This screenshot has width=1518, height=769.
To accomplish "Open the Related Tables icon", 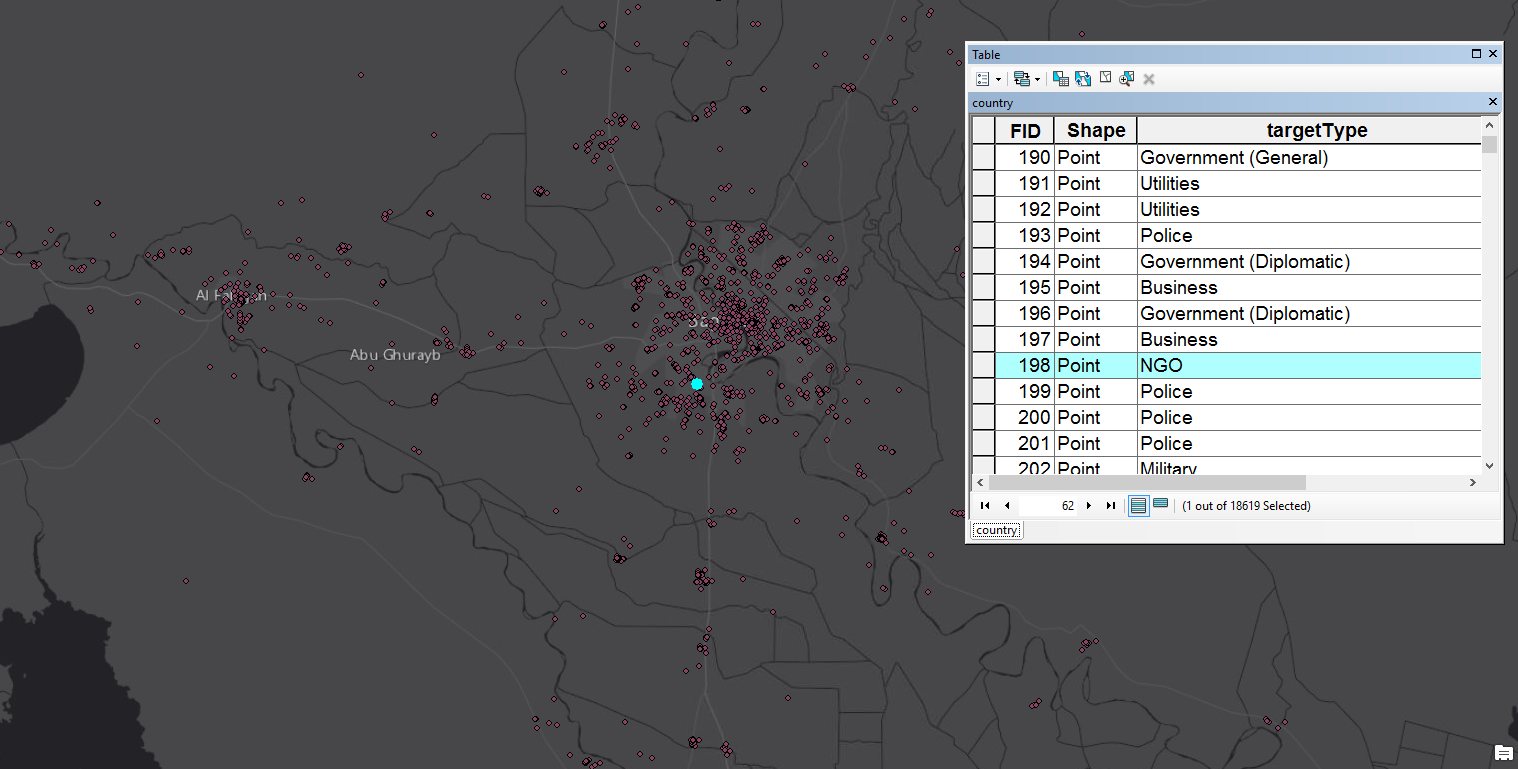I will point(1021,79).
